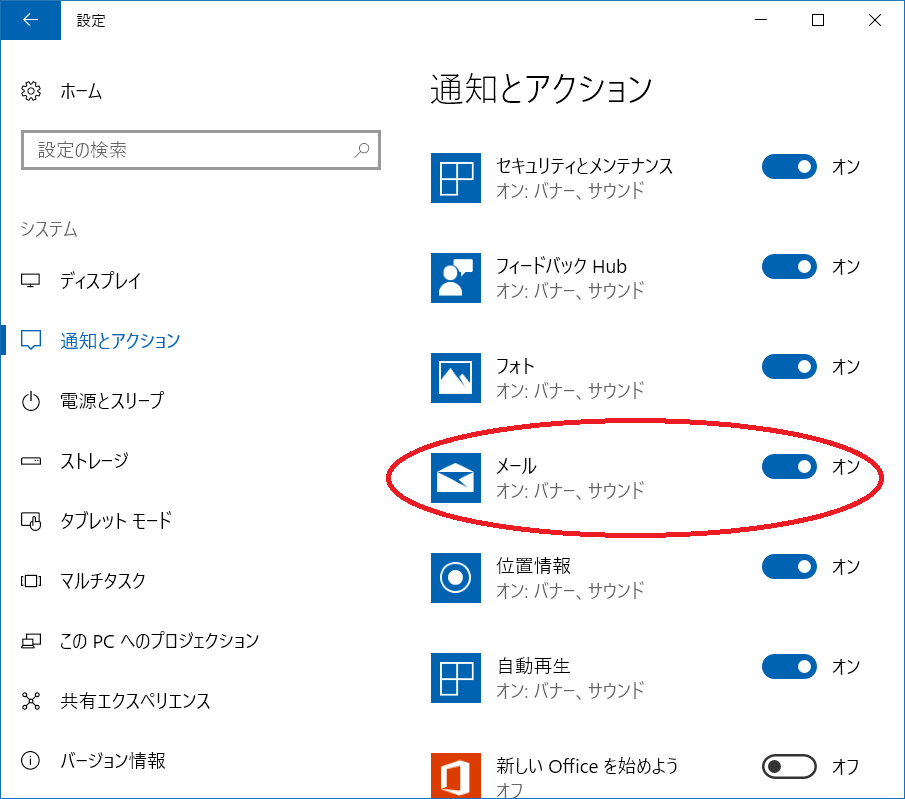Image resolution: width=905 pixels, height=799 pixels.
Task: Disable セキュリティとメンテナンス notification toggle
Action: click(789, 167)
